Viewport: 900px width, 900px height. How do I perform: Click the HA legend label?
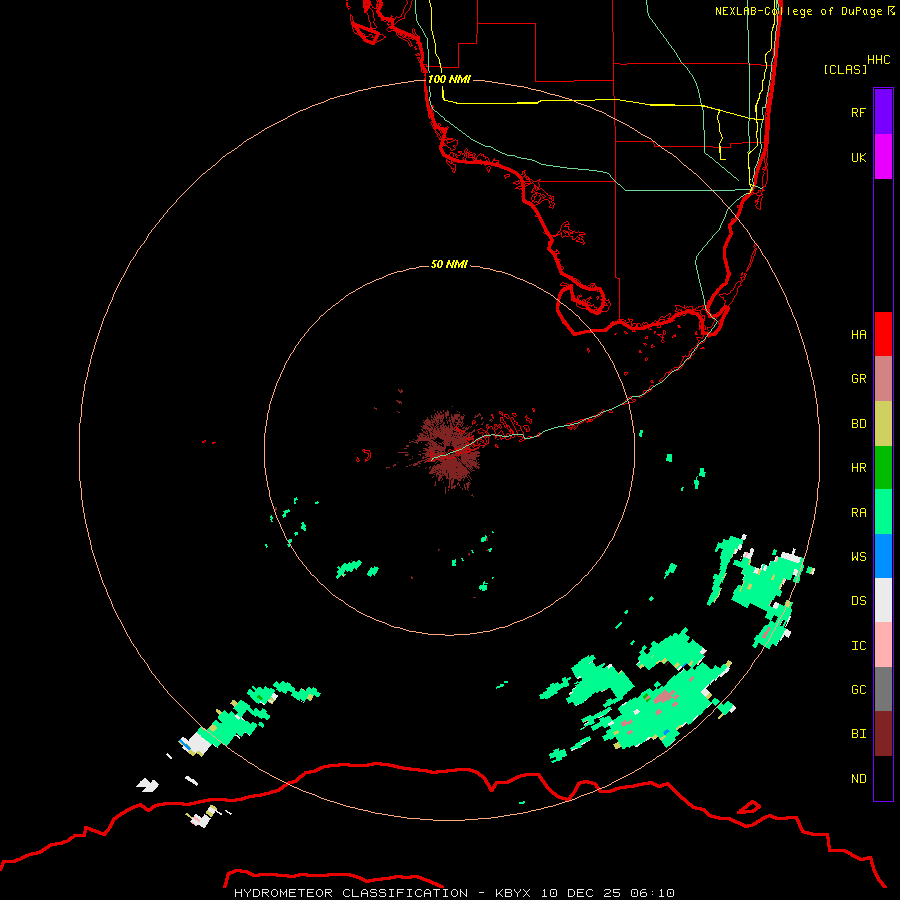point(858,335)
